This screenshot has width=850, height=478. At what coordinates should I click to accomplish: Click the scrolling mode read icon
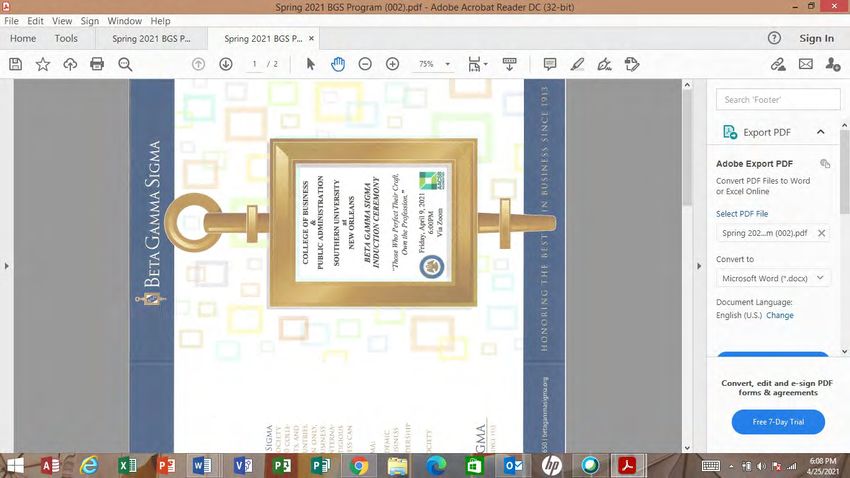510,64
